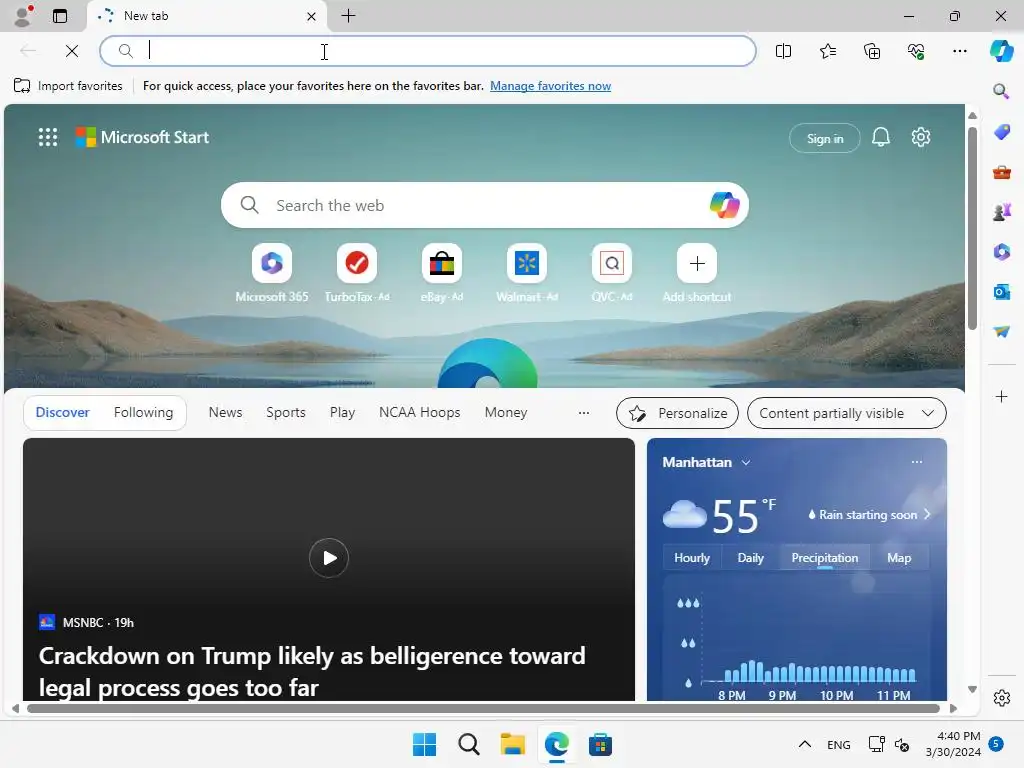This screenshot has height=768, width=1024.
Task: Open a new tab with plus button
Action: coord(349,16)
